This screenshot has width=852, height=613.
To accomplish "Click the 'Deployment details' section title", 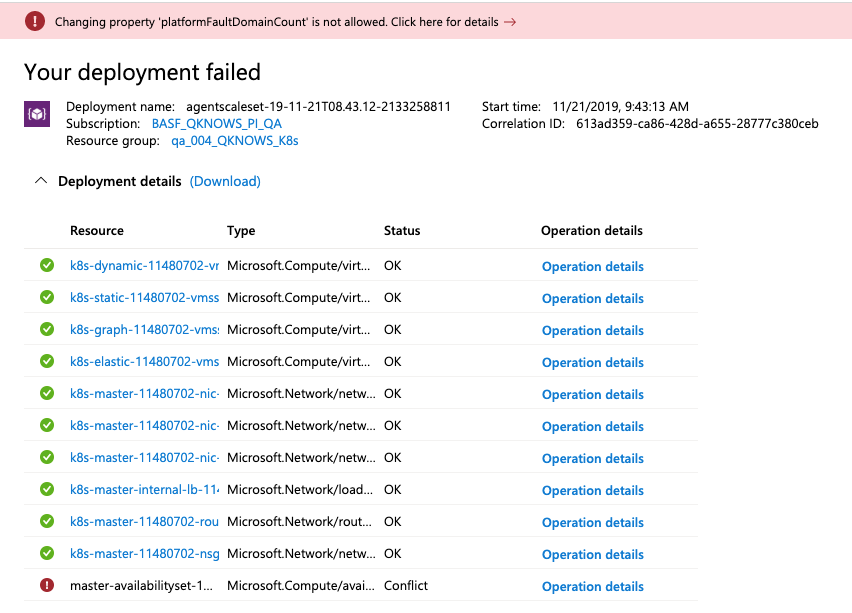I will coord(120,182).
